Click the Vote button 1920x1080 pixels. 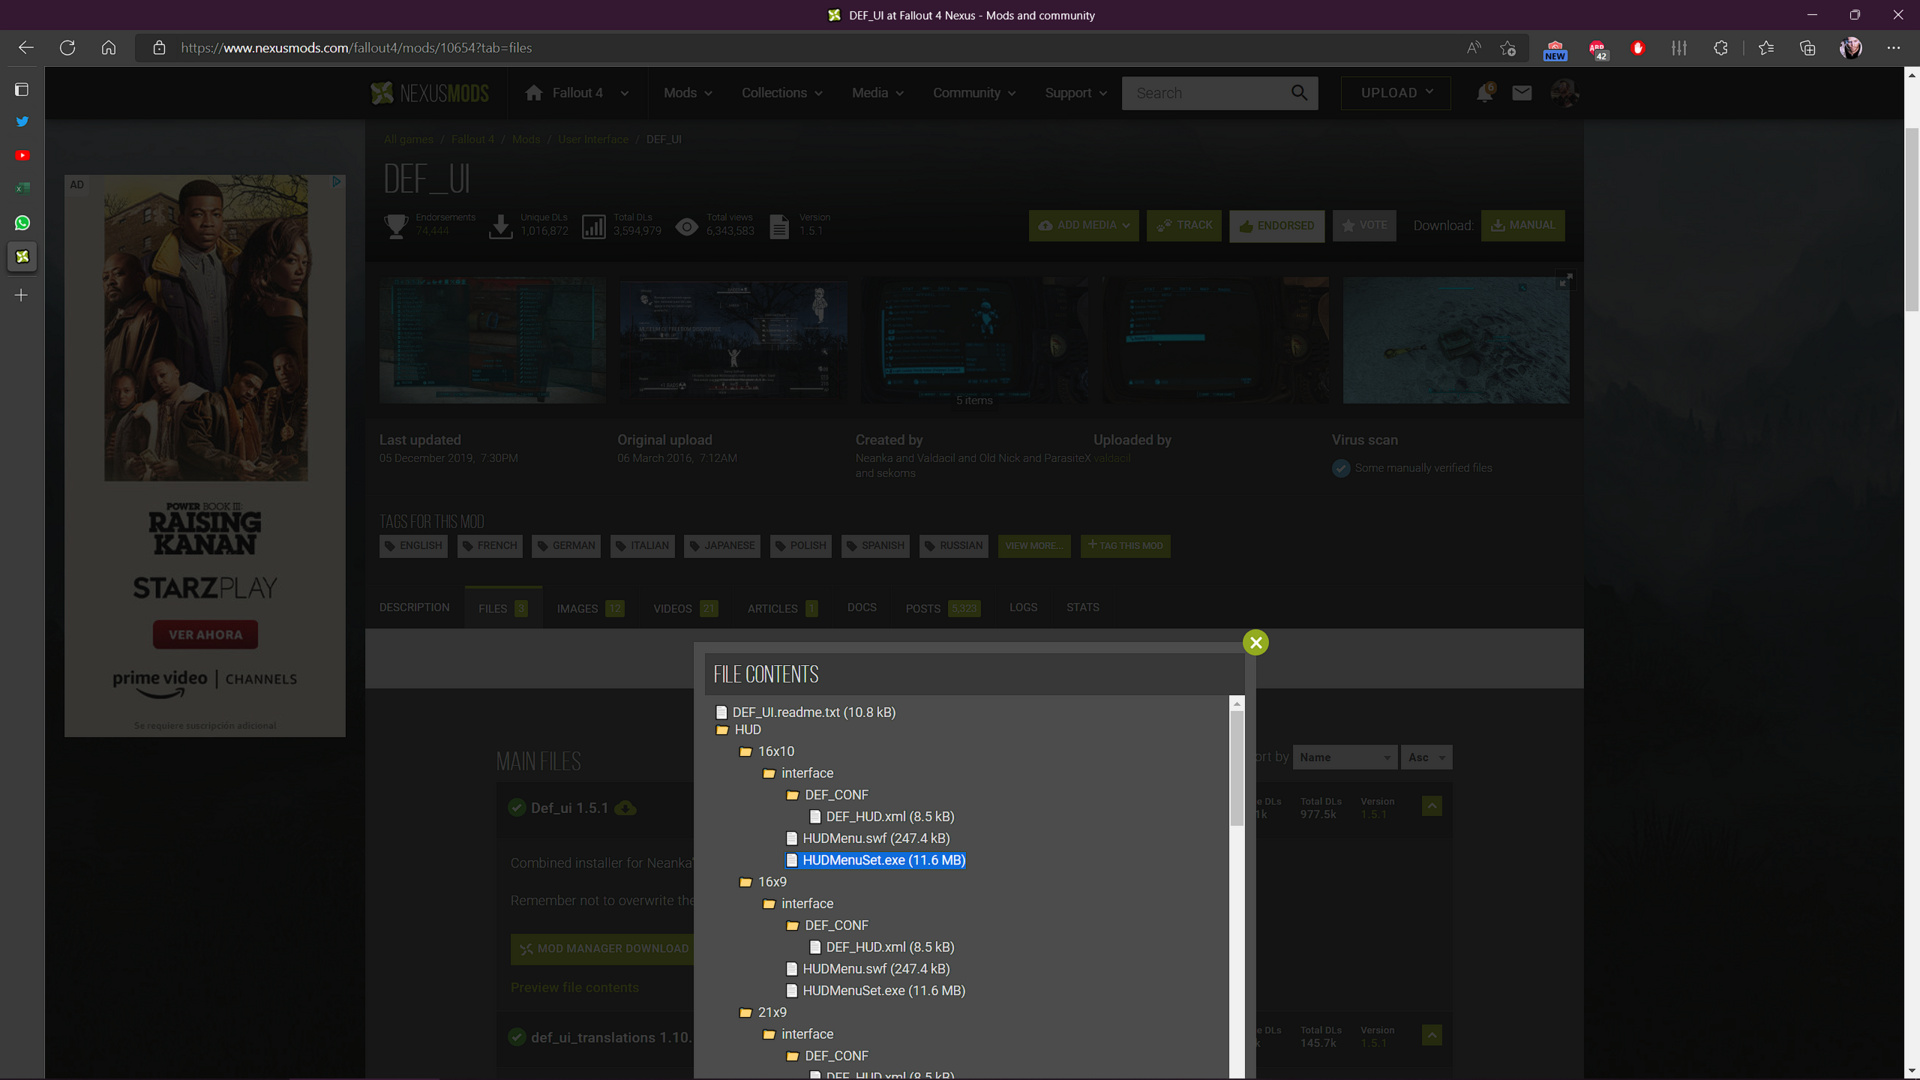pyautogui.click(x=1364, y=226)
